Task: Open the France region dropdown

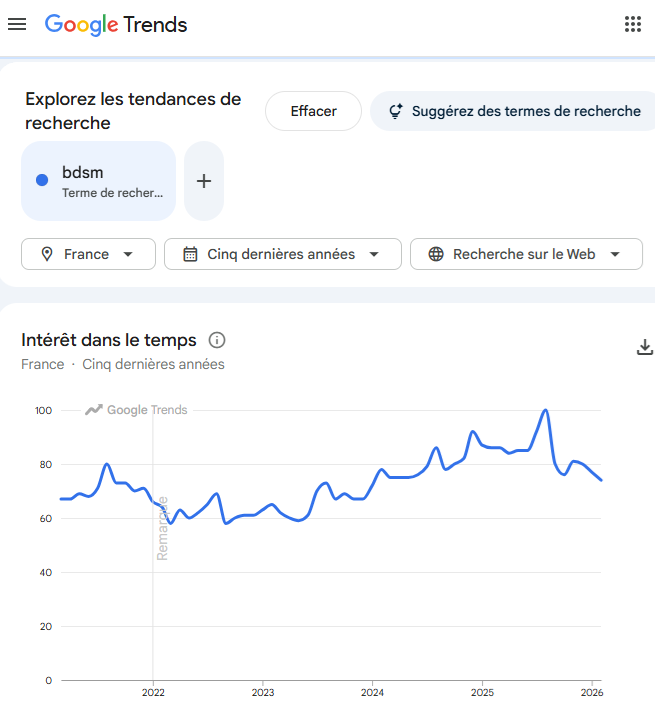Action: click(x=88, y=254)
